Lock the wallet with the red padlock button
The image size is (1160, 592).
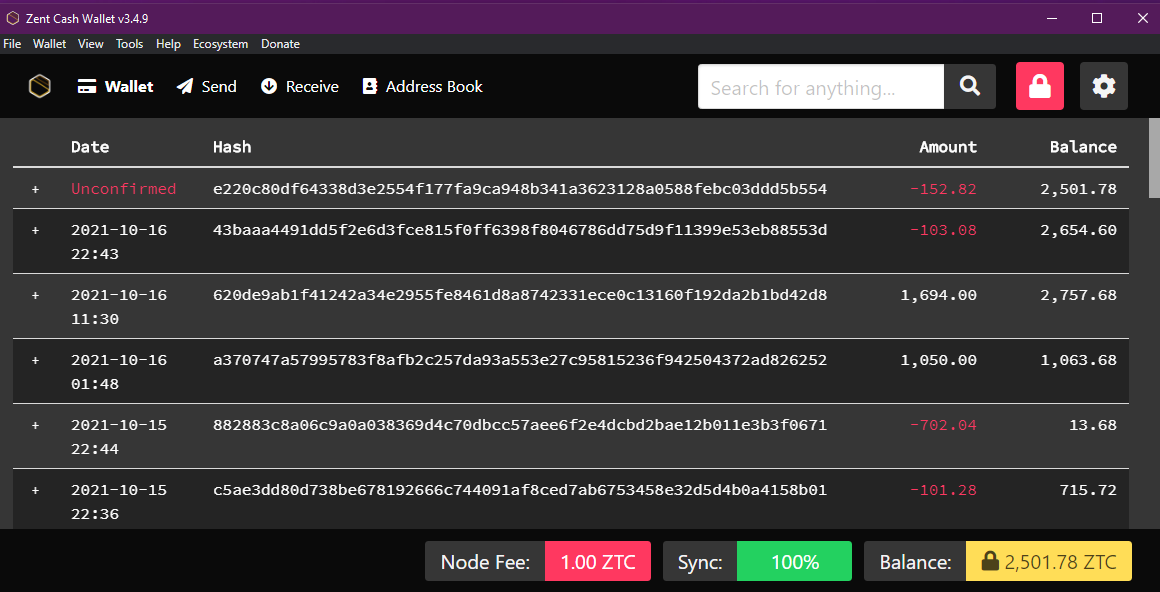(x=1039, y=87)
